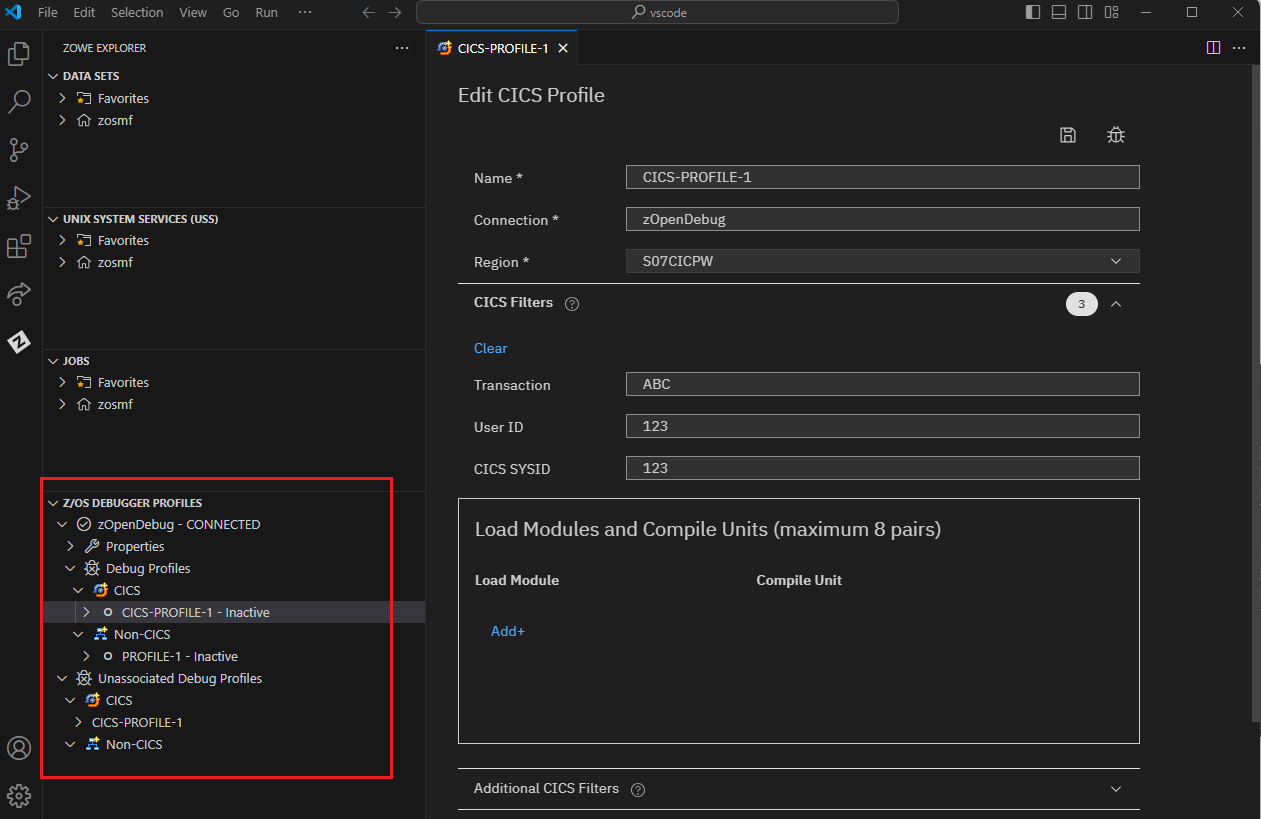Toggle the primary side bar layout button
The image size is (1261, 819).
tap(1033, 12)
